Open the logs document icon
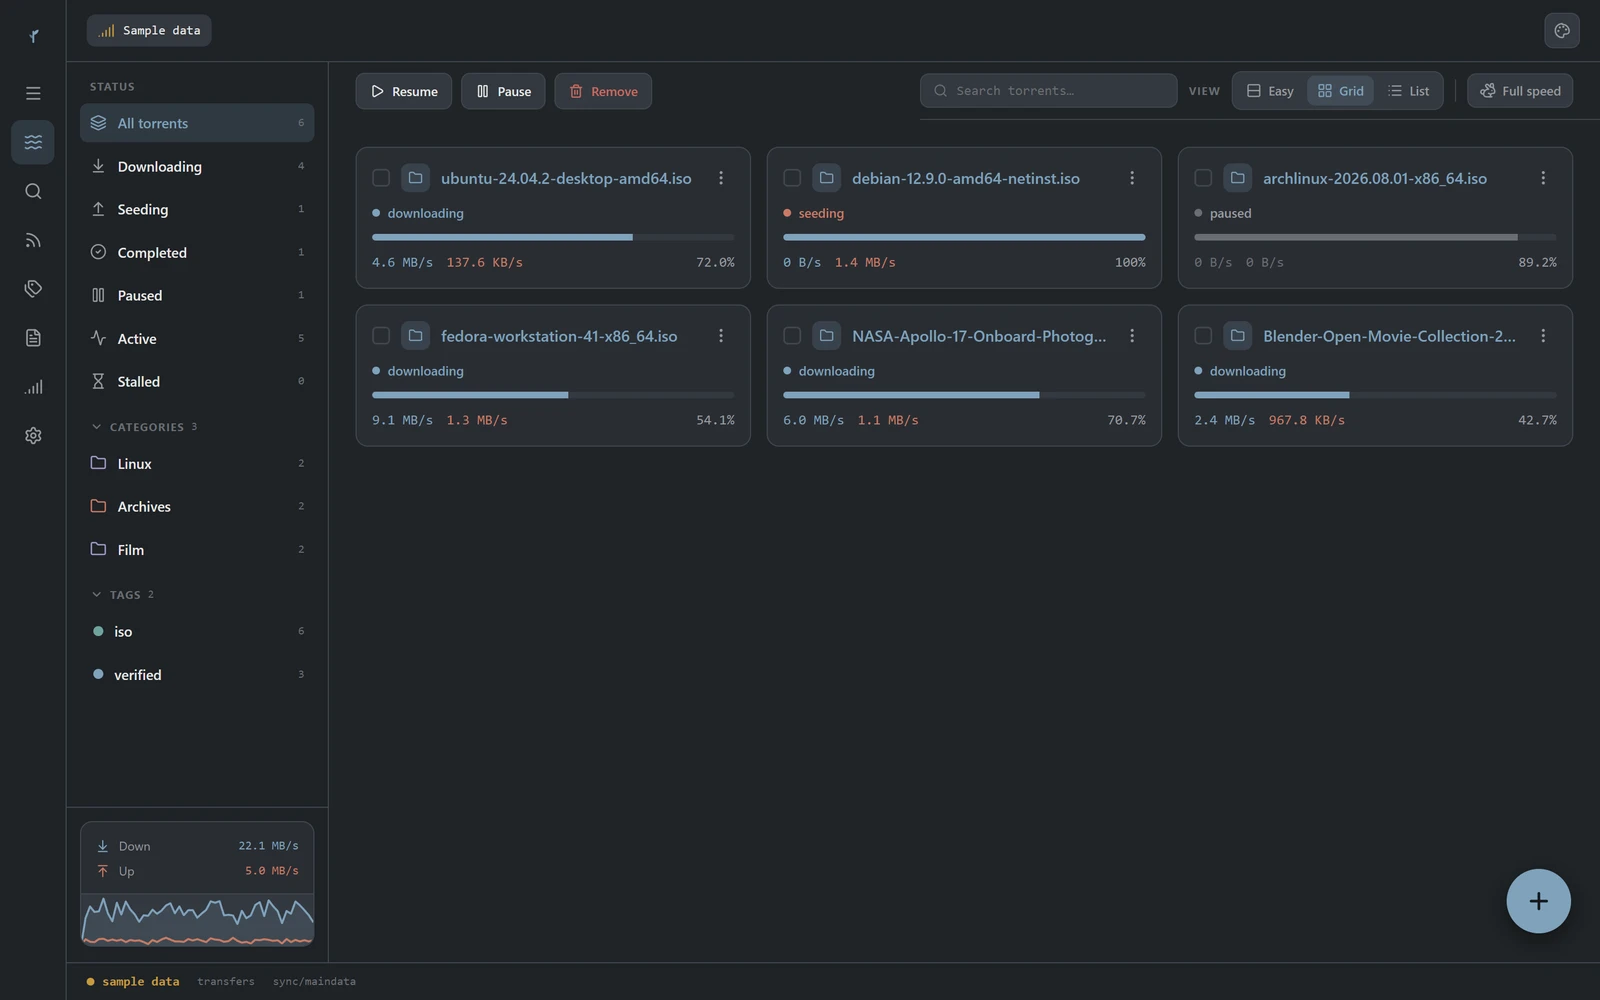This screenshot has width=1600, height=1000. (33, 338)
